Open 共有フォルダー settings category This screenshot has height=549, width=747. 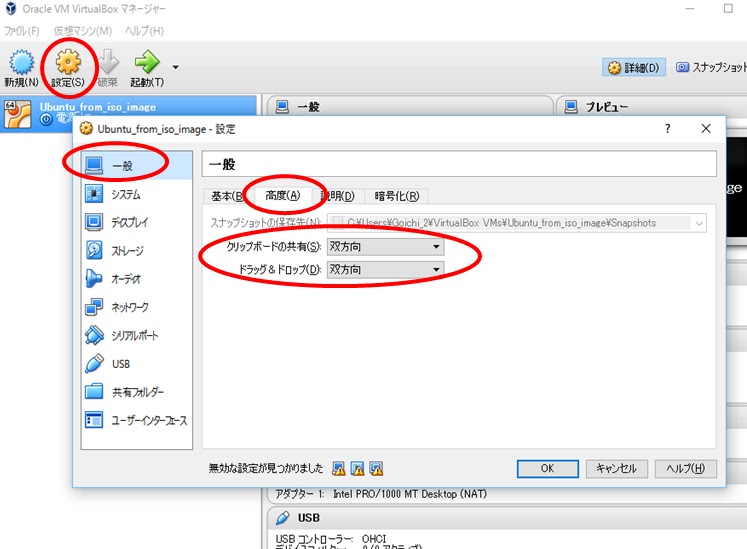(x=137, y=392)
